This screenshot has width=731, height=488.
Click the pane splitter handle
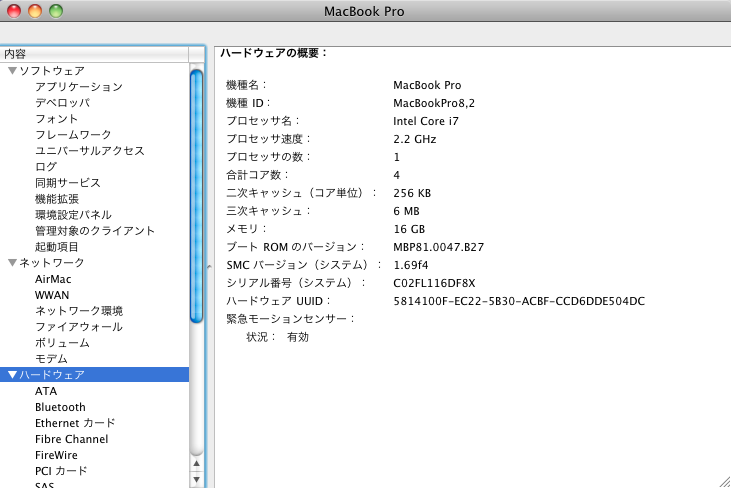point(209,267)
